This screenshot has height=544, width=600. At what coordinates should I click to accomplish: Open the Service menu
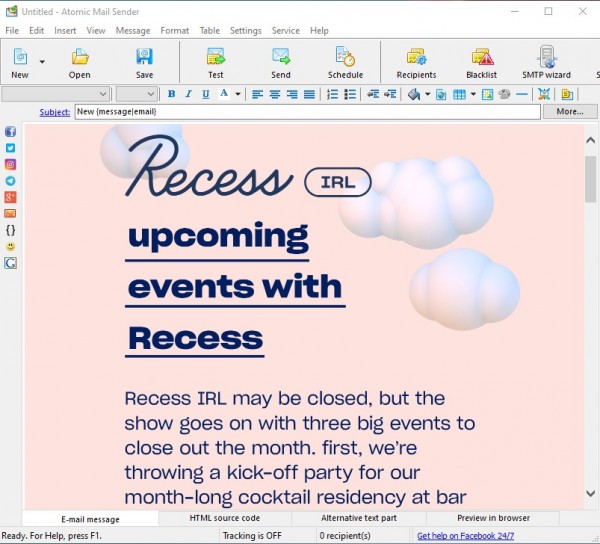click(285, 31)
